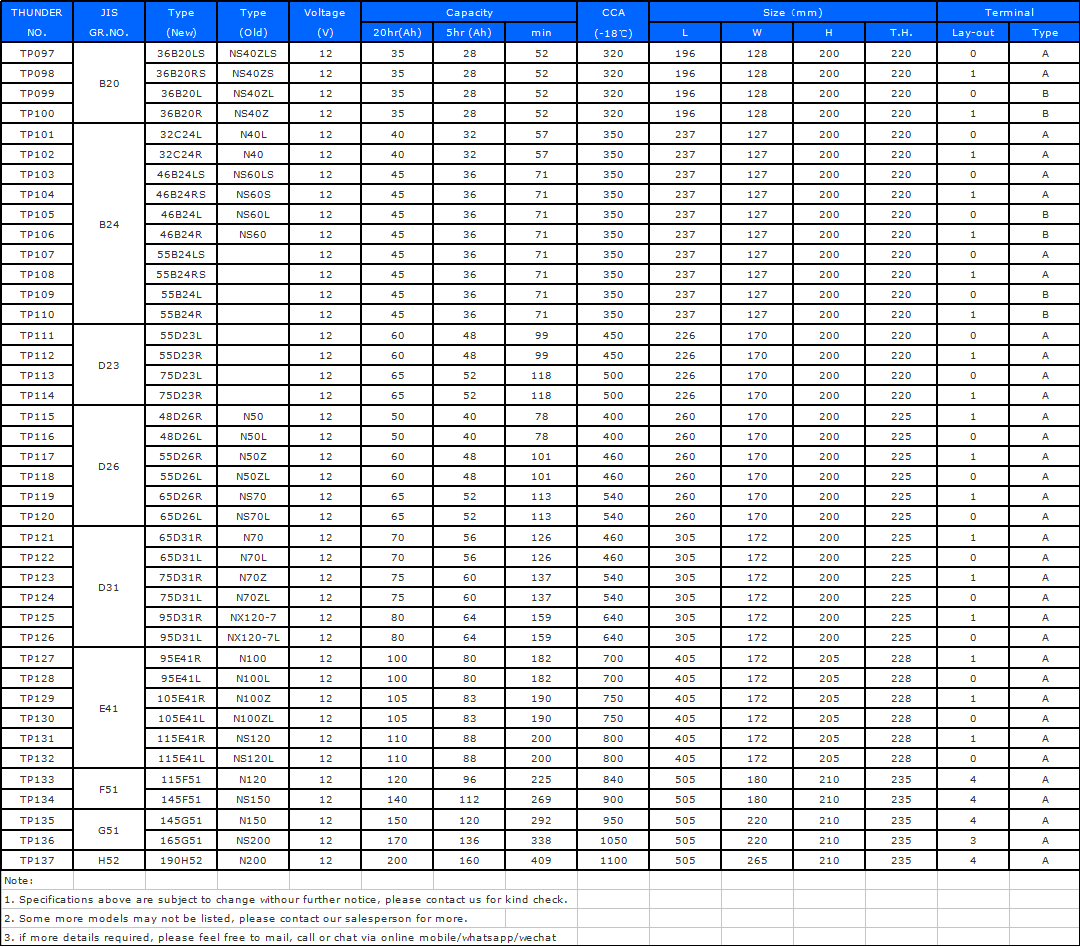Click the N40 old type cell
The width and height of the screenshot is (1080, 947).
click(253, 155)
